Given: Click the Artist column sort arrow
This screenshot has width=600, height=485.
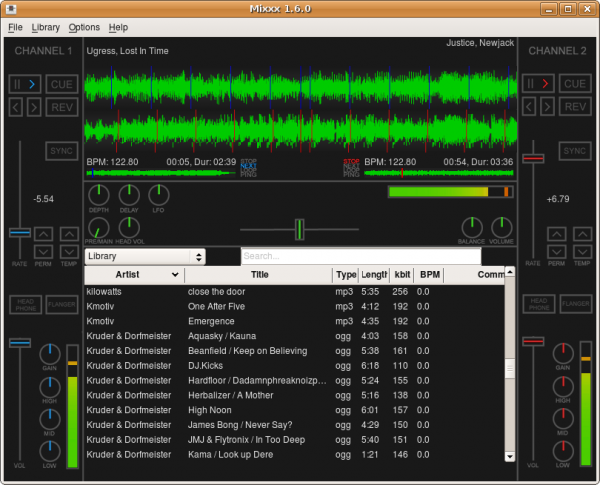Looking at the screenshot, I should click(175, 274).
